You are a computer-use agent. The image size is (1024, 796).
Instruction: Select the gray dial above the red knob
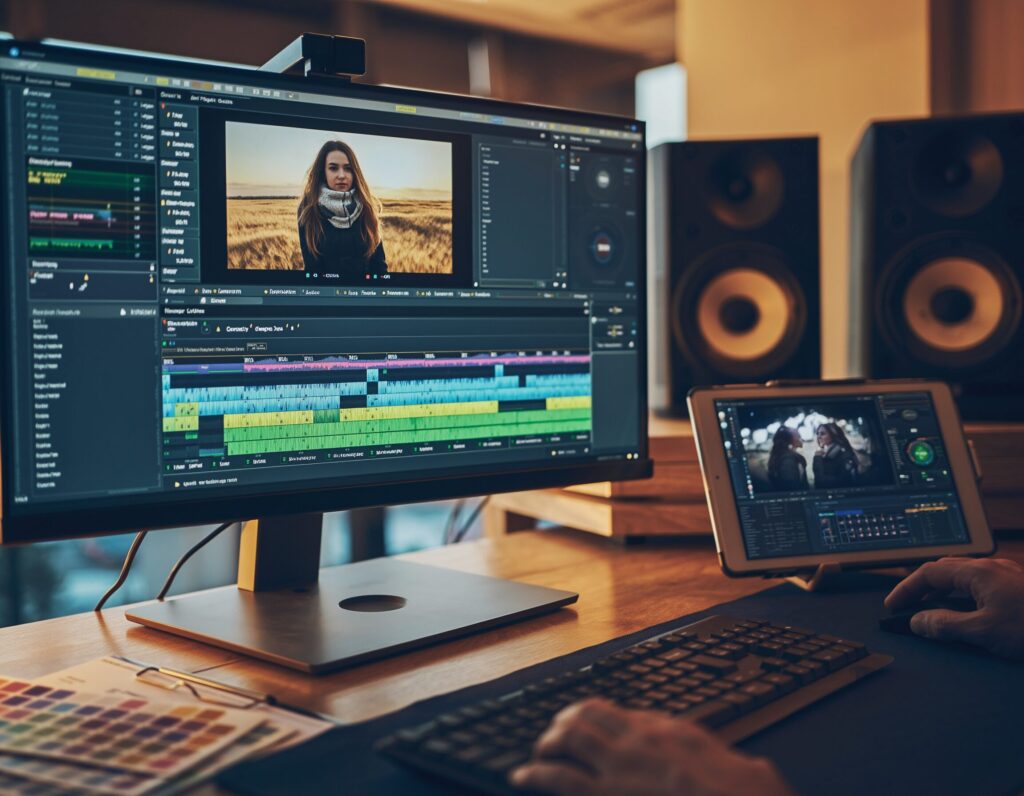[x=603, y=179]
